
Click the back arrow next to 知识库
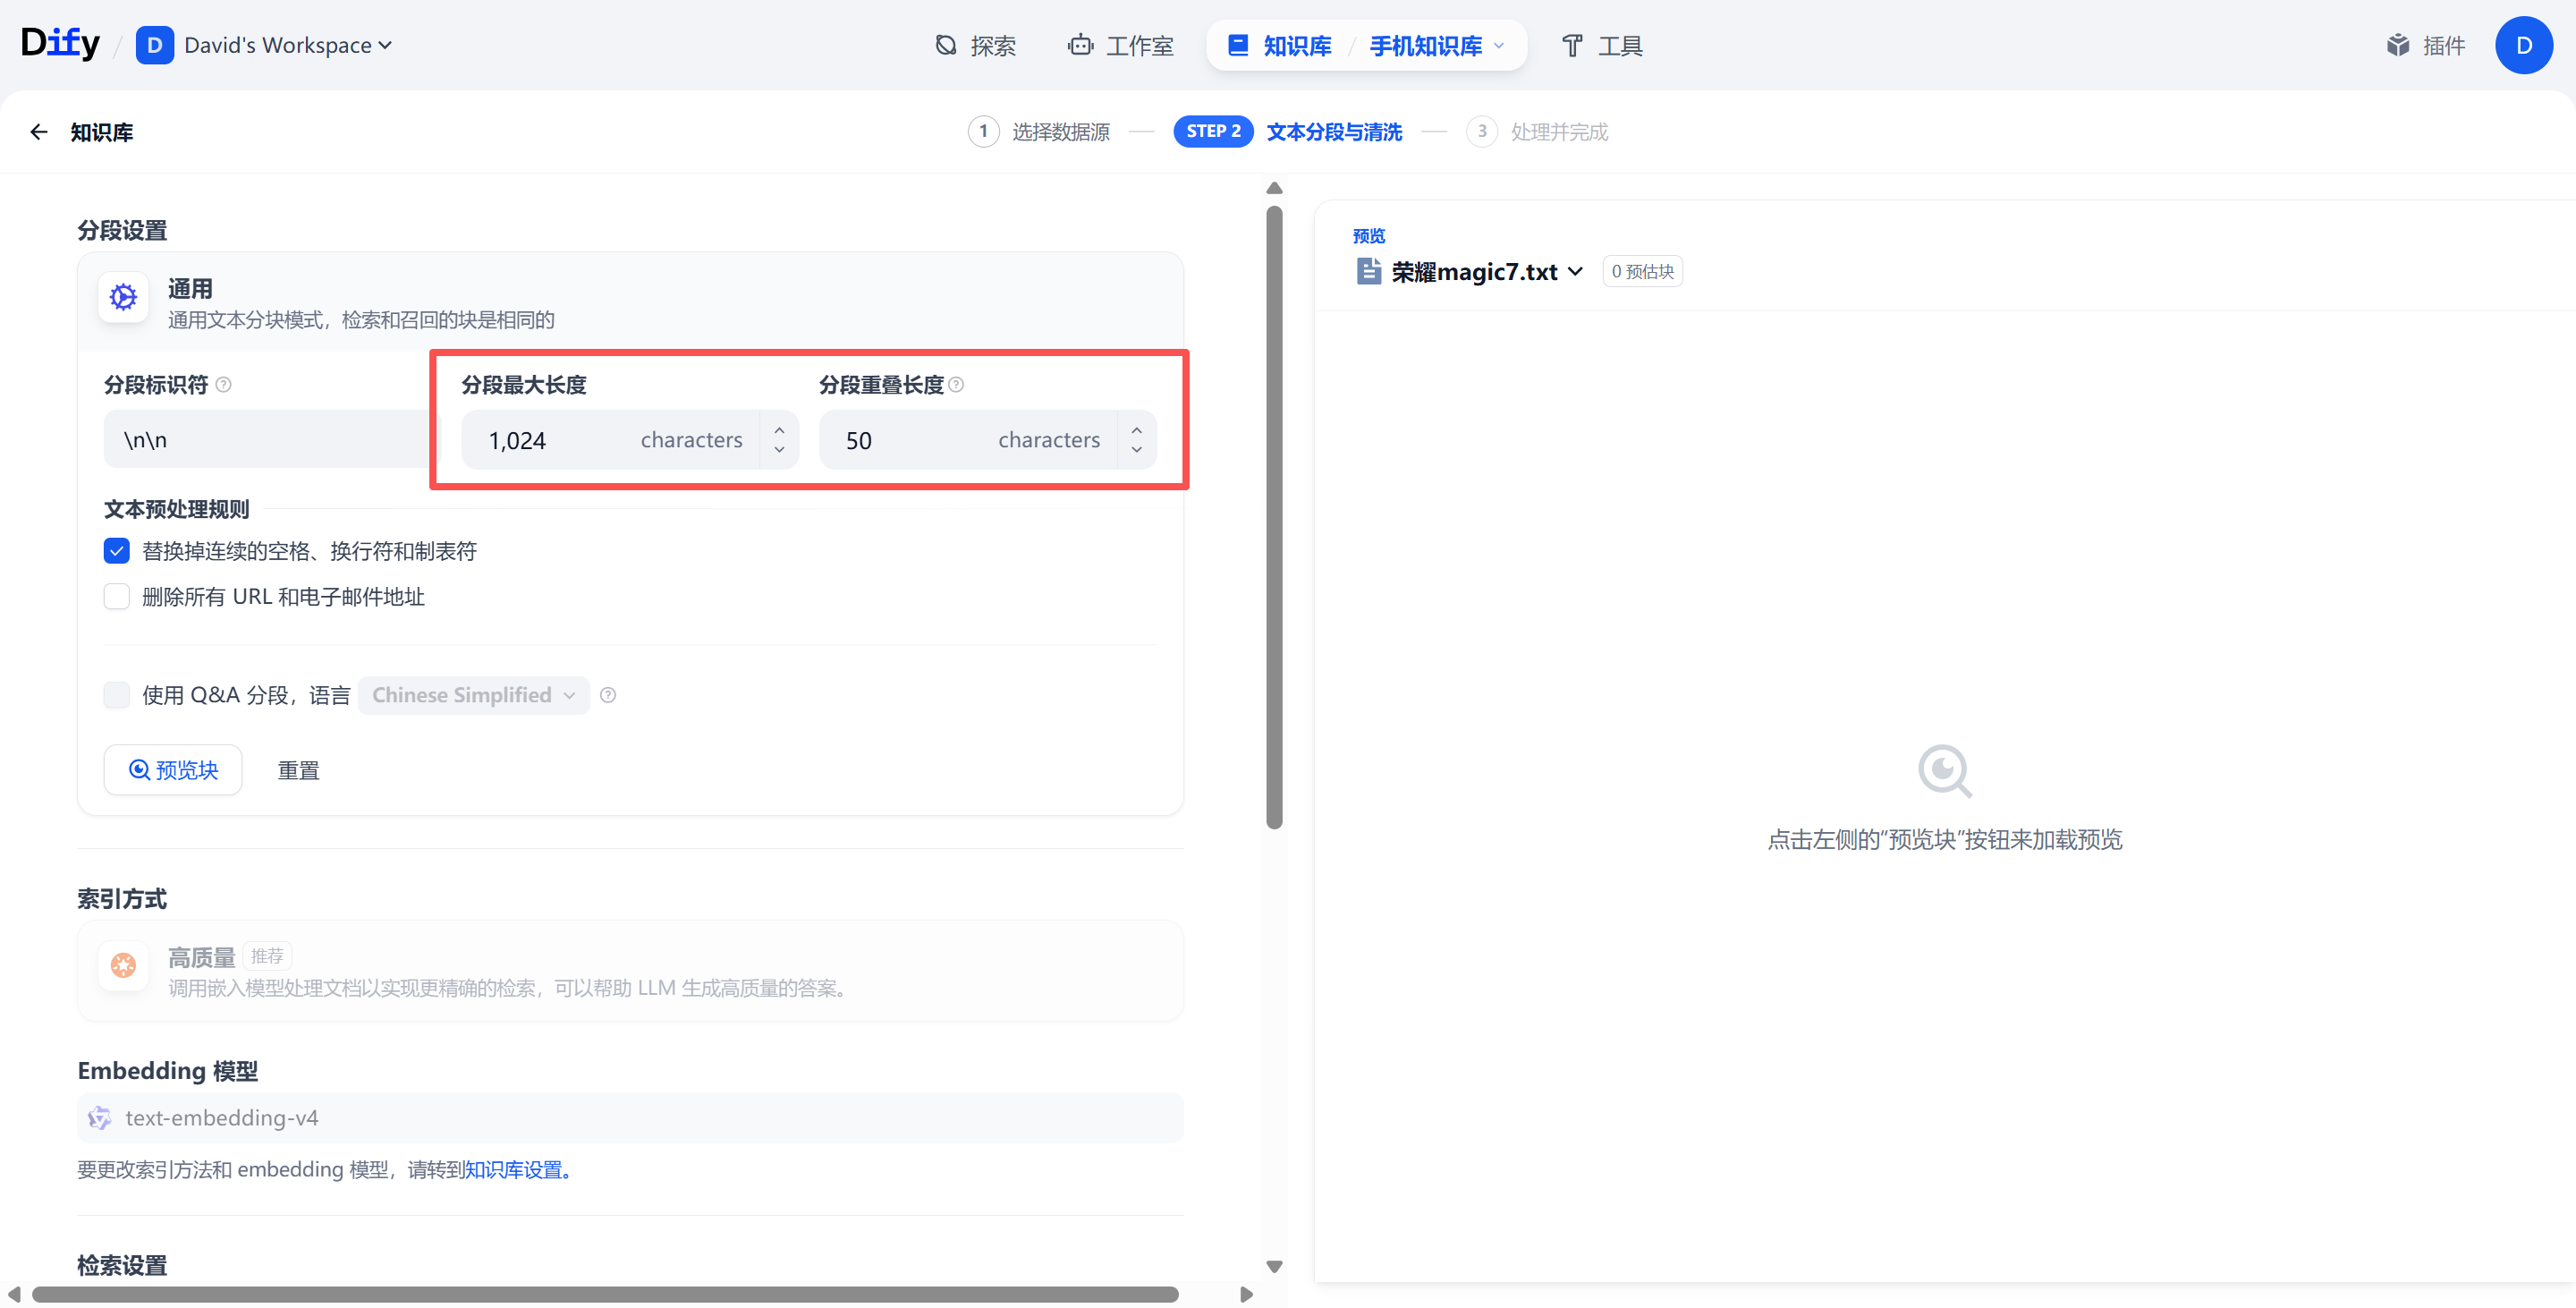click(39, 132)
